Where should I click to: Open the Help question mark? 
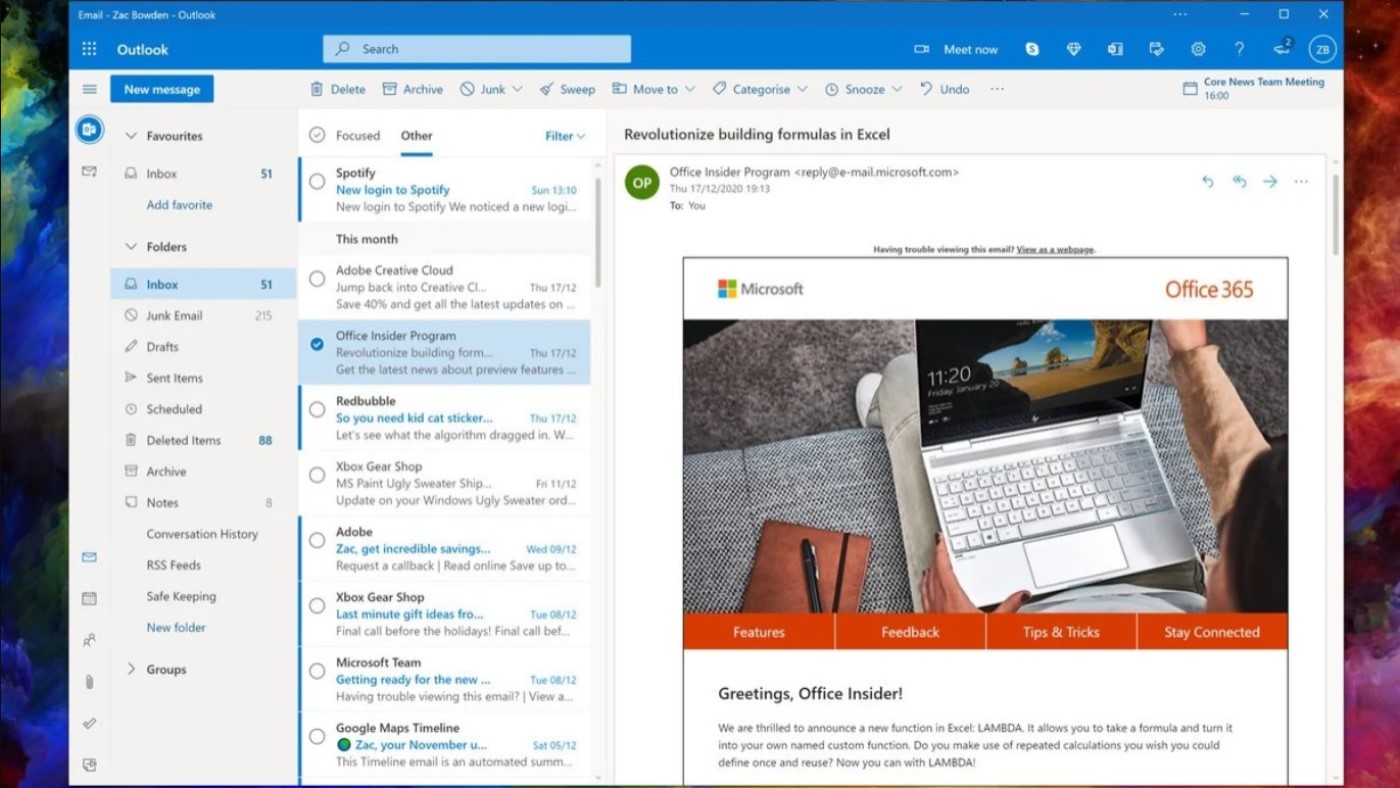tap(1240, 49)
